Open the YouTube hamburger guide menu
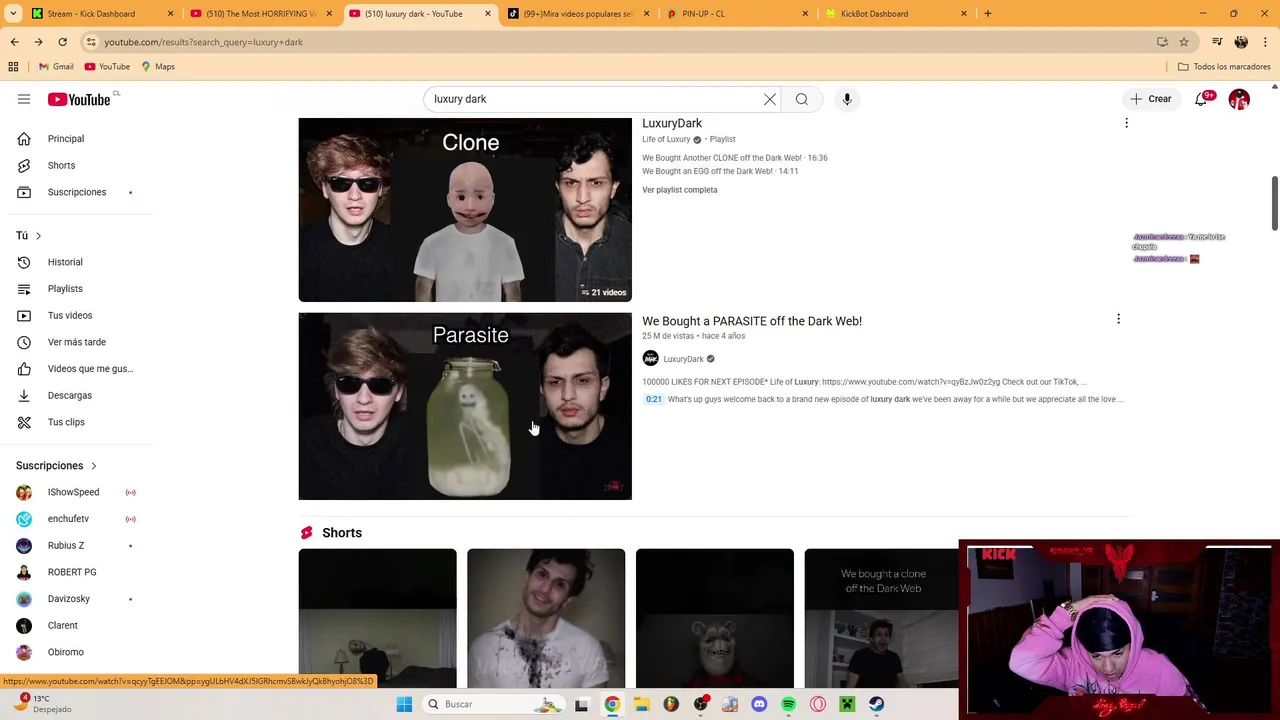1280x720 pixels. pyautogui.click(x=24, y=99)
